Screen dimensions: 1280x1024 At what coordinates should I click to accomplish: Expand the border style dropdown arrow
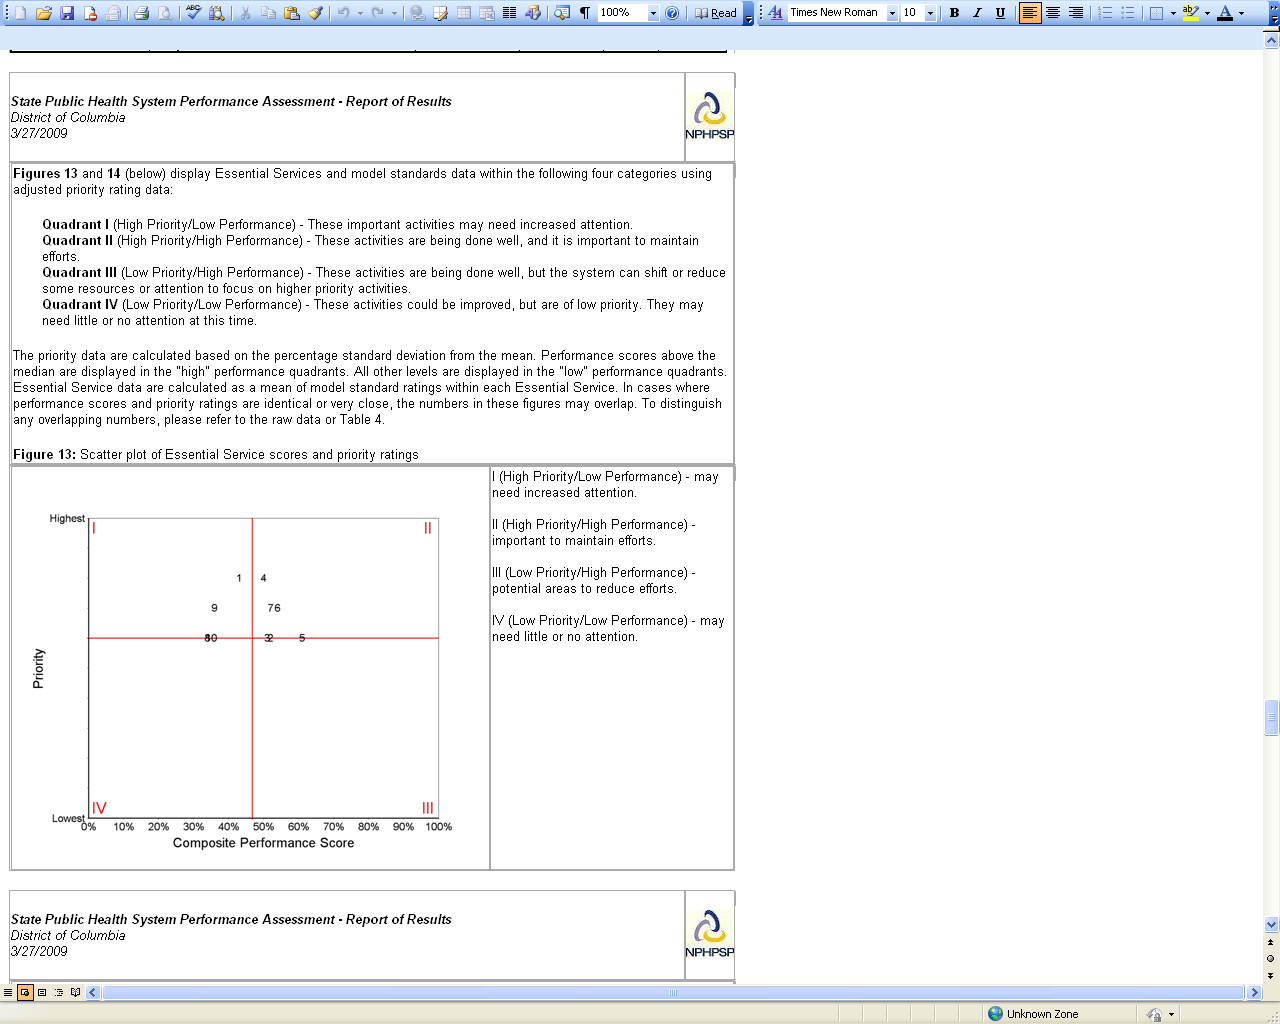tap(1173, 13)
